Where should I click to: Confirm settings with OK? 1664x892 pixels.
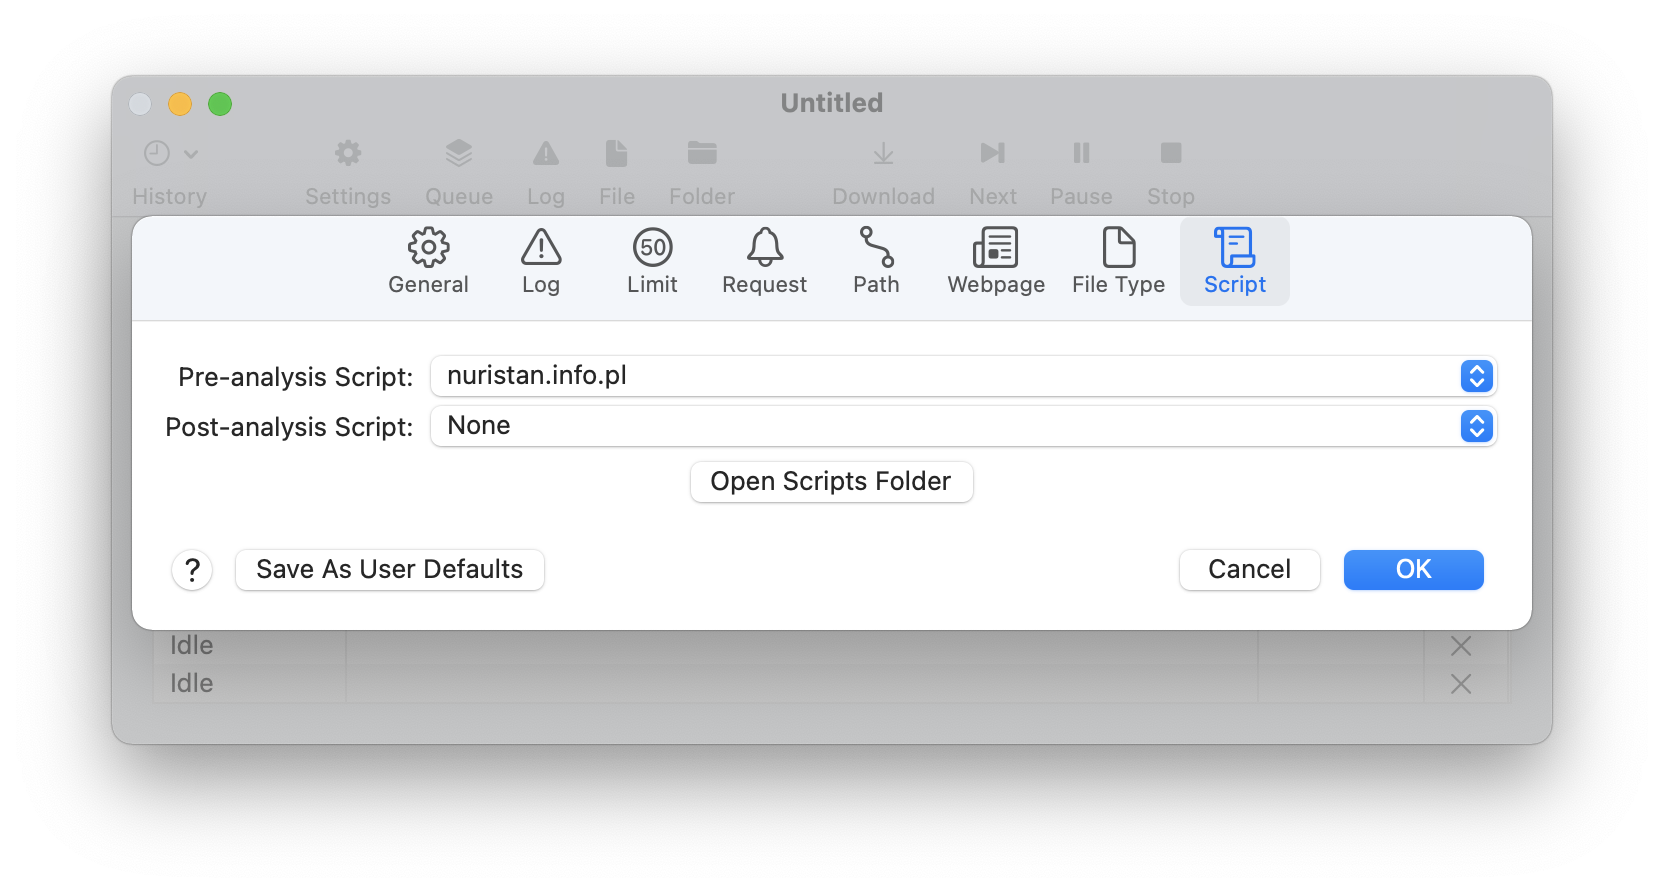(x=1413, y=570)
